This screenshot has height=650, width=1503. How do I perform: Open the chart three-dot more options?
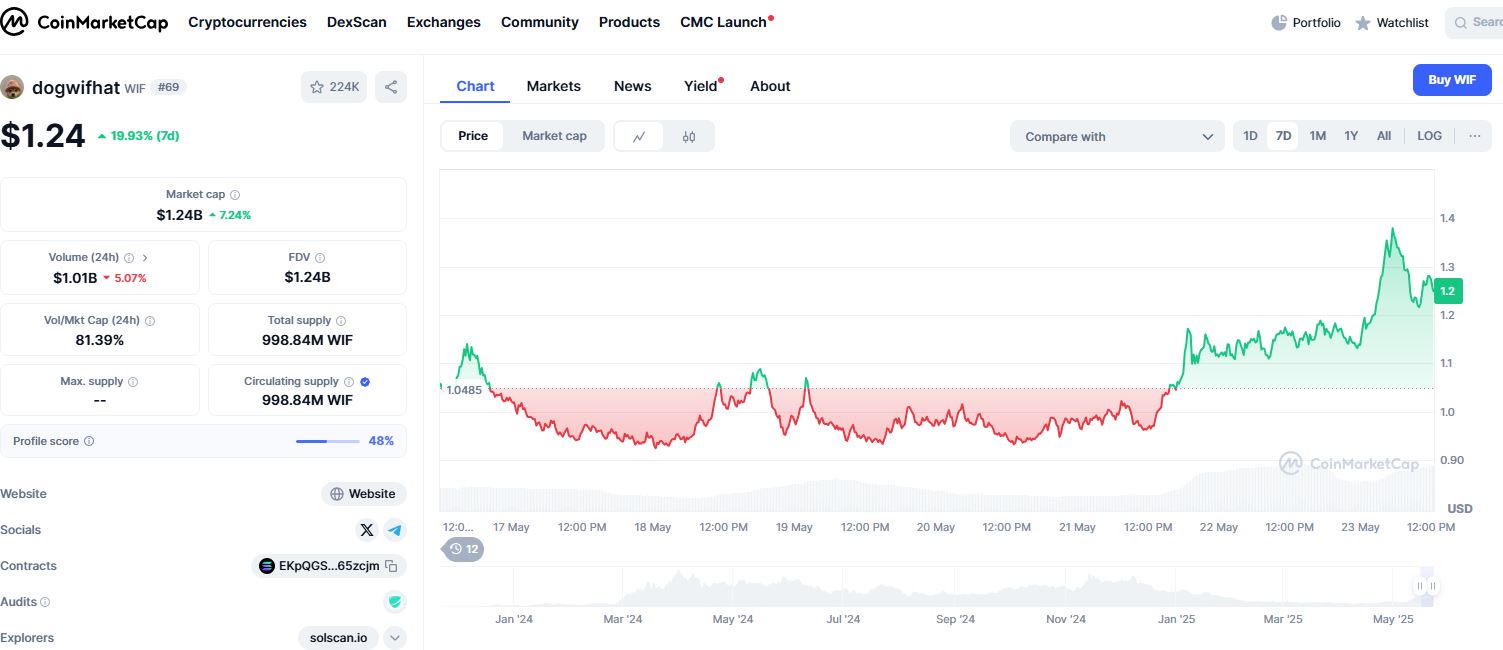(x=1474, y=136)
